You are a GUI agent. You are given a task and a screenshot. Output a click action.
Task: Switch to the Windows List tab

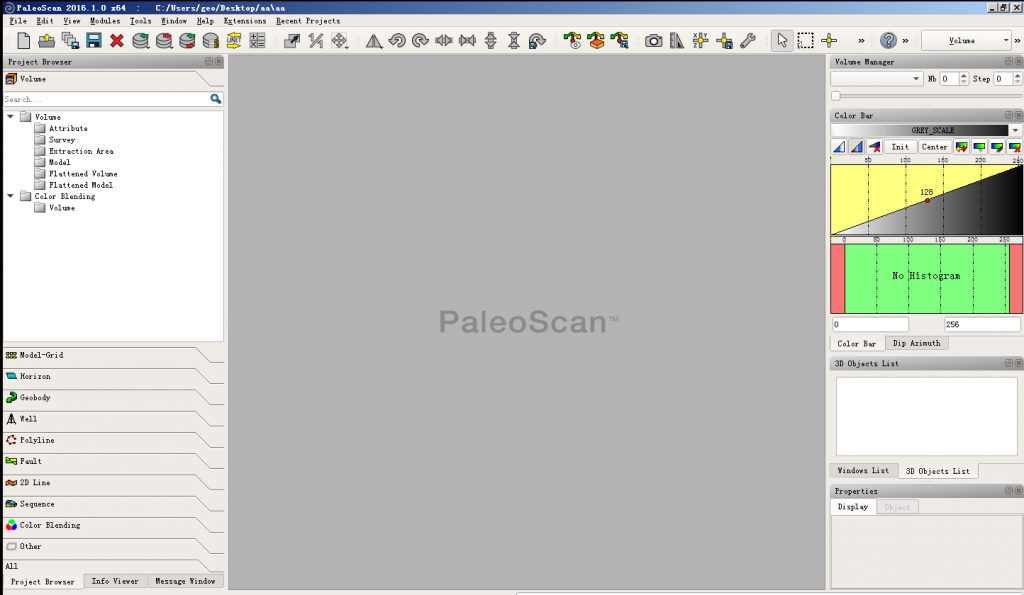pyautogui.click(x=863, y=470)
